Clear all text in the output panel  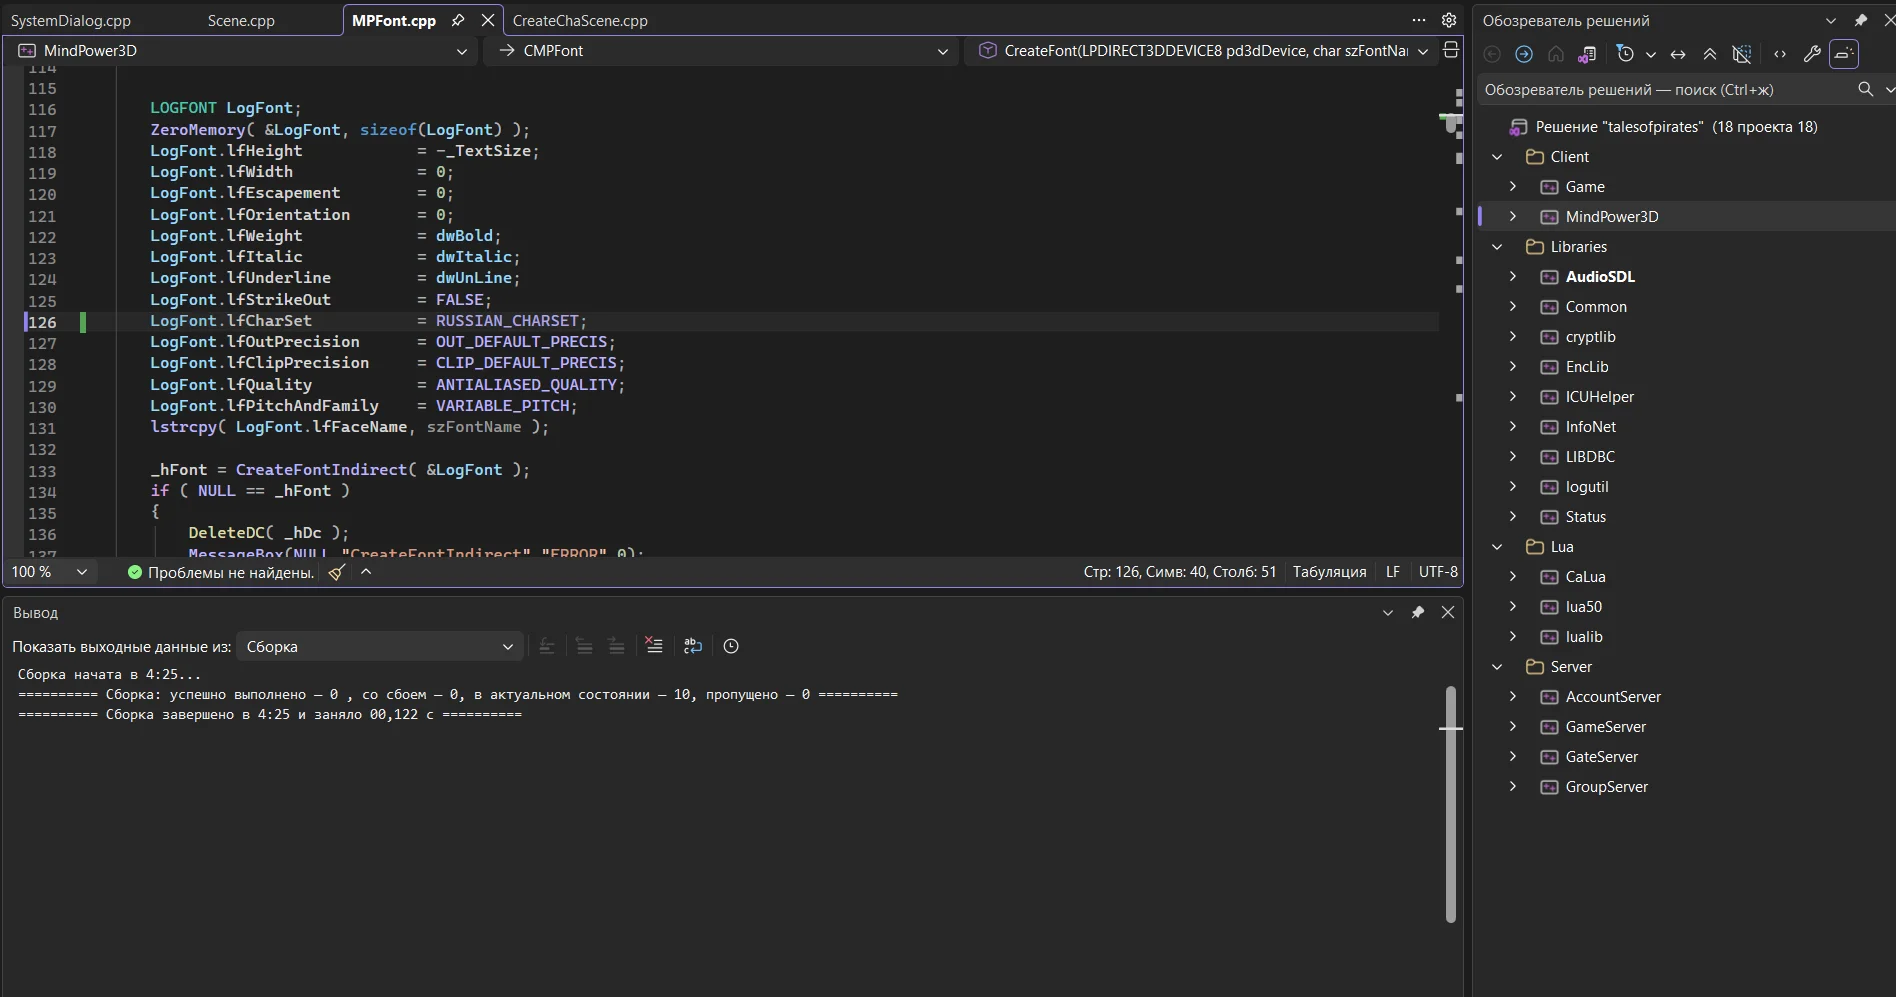tap(654, 646)
